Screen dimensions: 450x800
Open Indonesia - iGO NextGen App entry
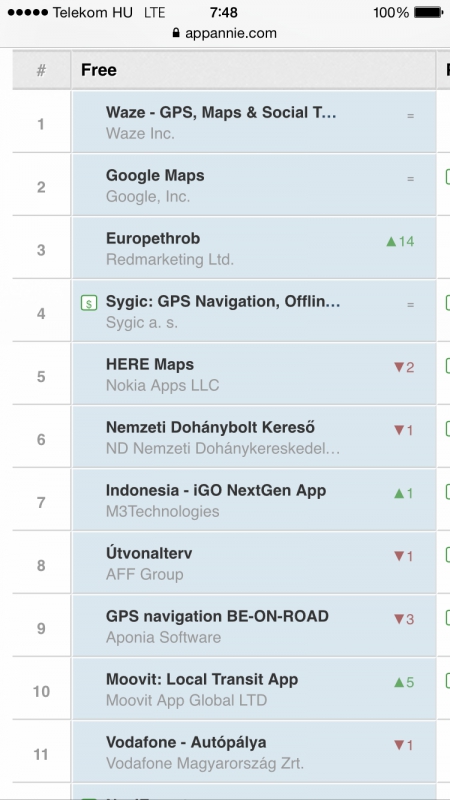coord(216,490)
